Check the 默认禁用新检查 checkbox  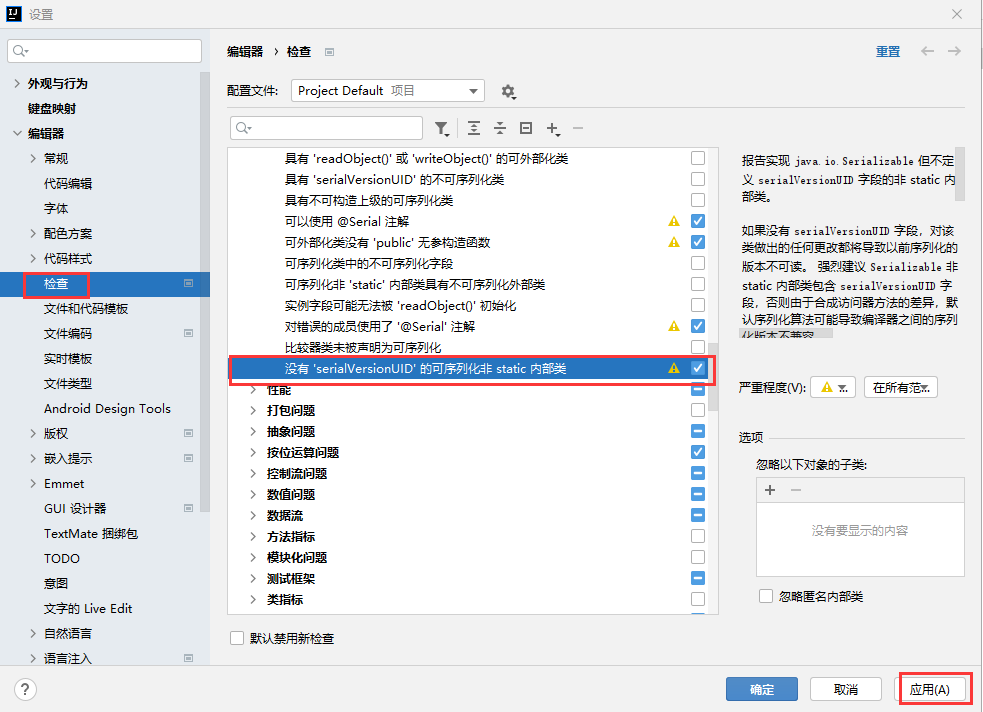[237, 638]
